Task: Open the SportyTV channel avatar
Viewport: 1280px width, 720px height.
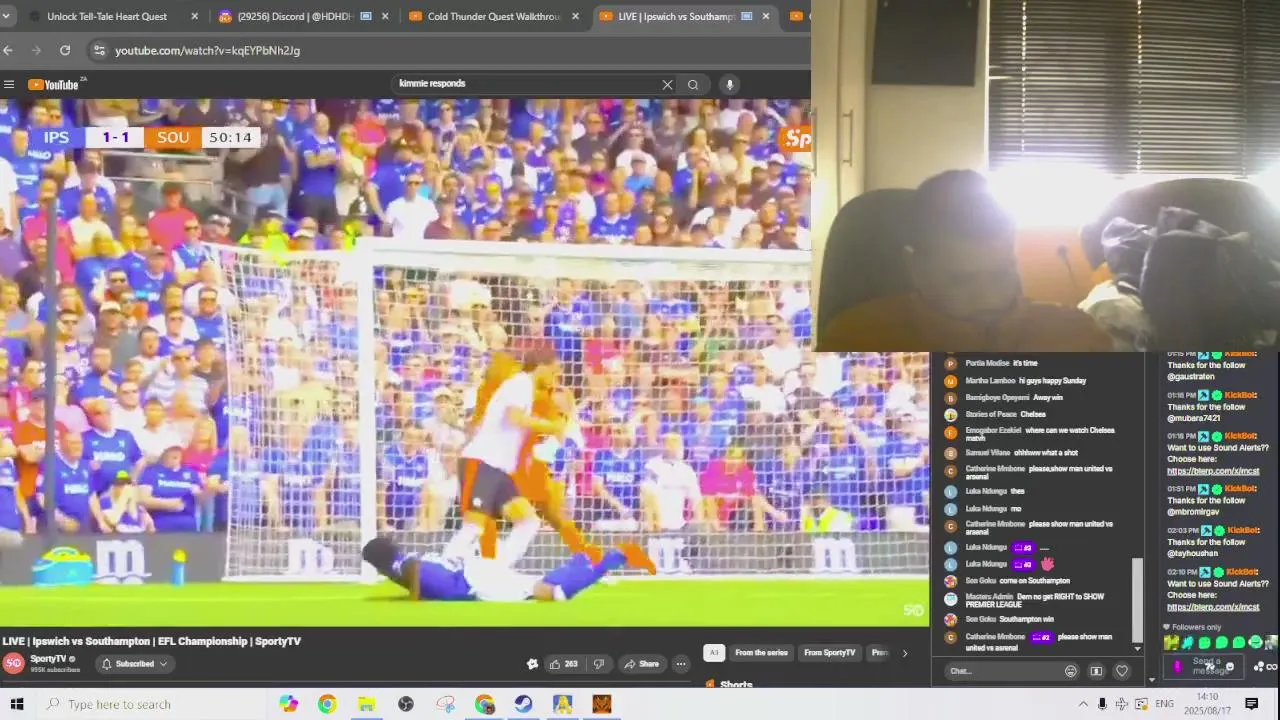Action: (13, 663)
